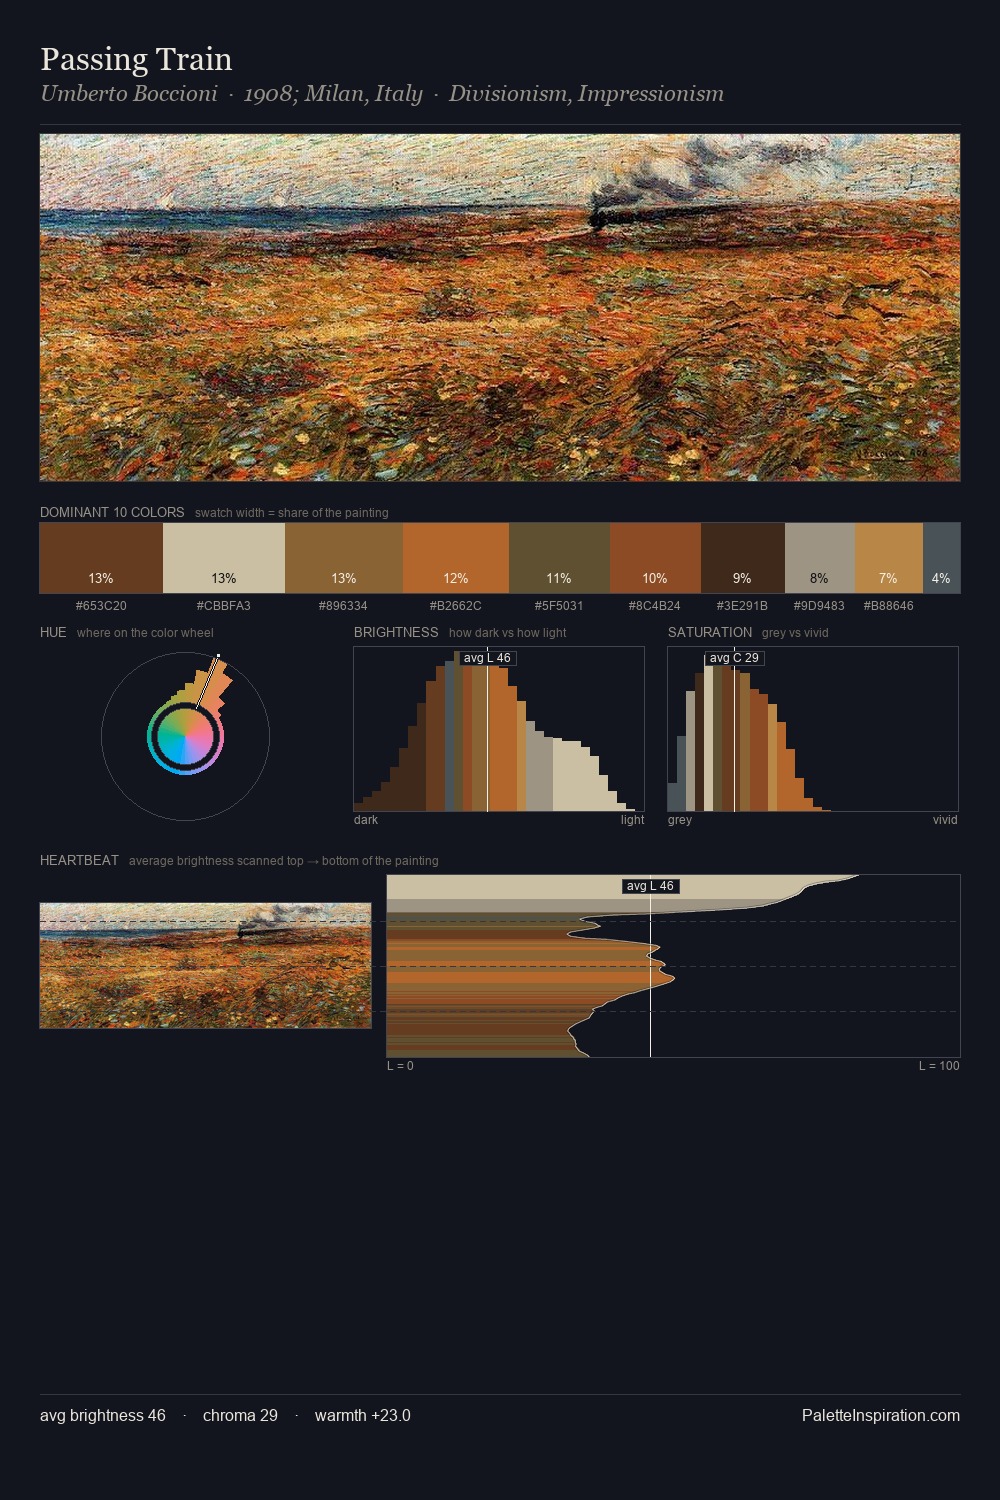The image size is (1000, 1500).
Task: Click the artist name 'Umberto Boccioni'
Action: tap(129, 94)
